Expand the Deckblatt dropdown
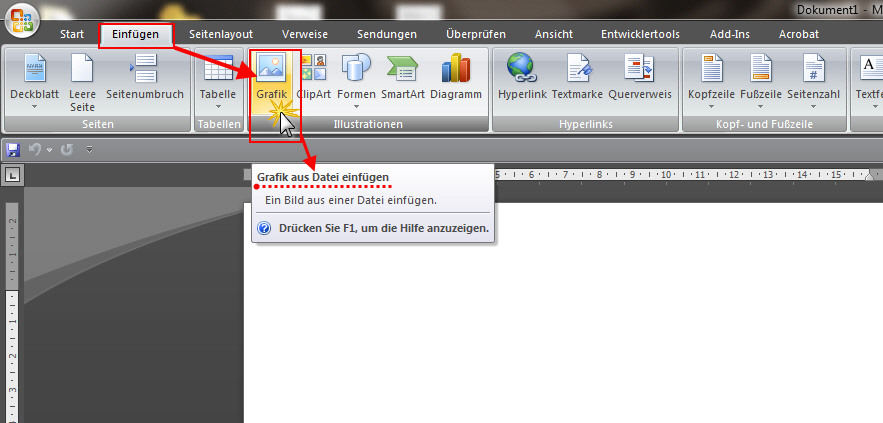Viewport: 883px width, 423px height. point(34,106)
